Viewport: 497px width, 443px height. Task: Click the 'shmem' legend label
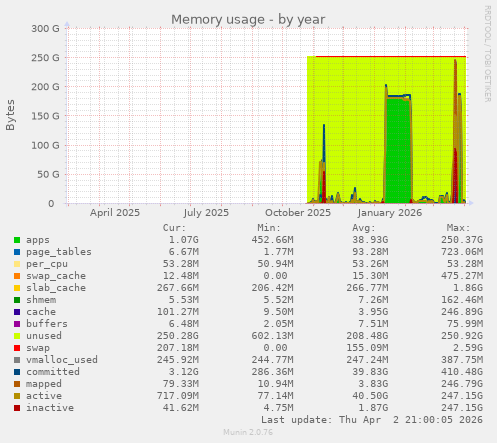click(x=41, y=300)
